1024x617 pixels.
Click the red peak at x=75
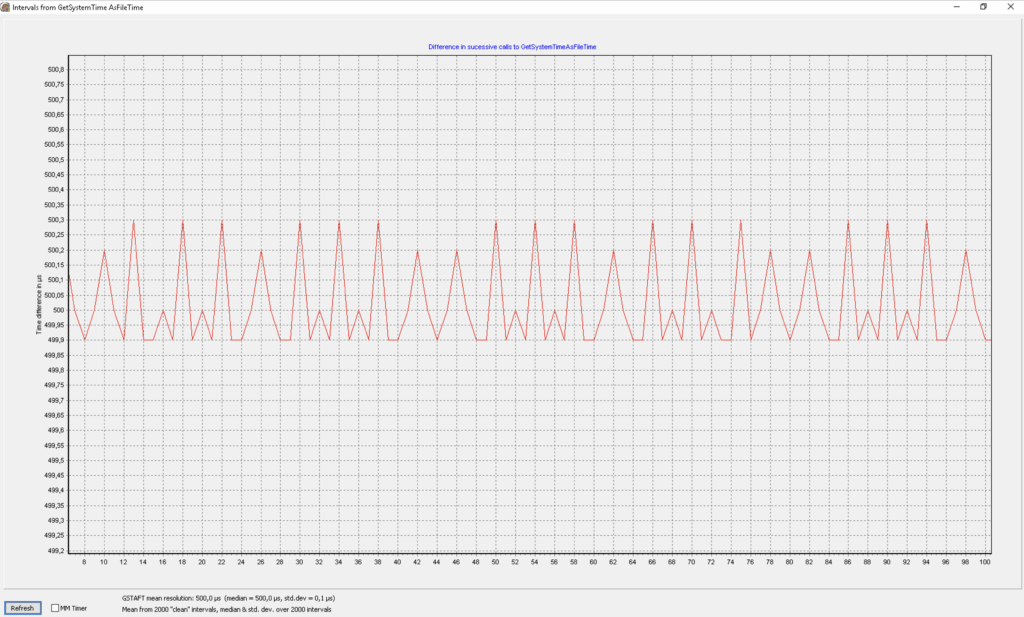click(x=740, y=221)
